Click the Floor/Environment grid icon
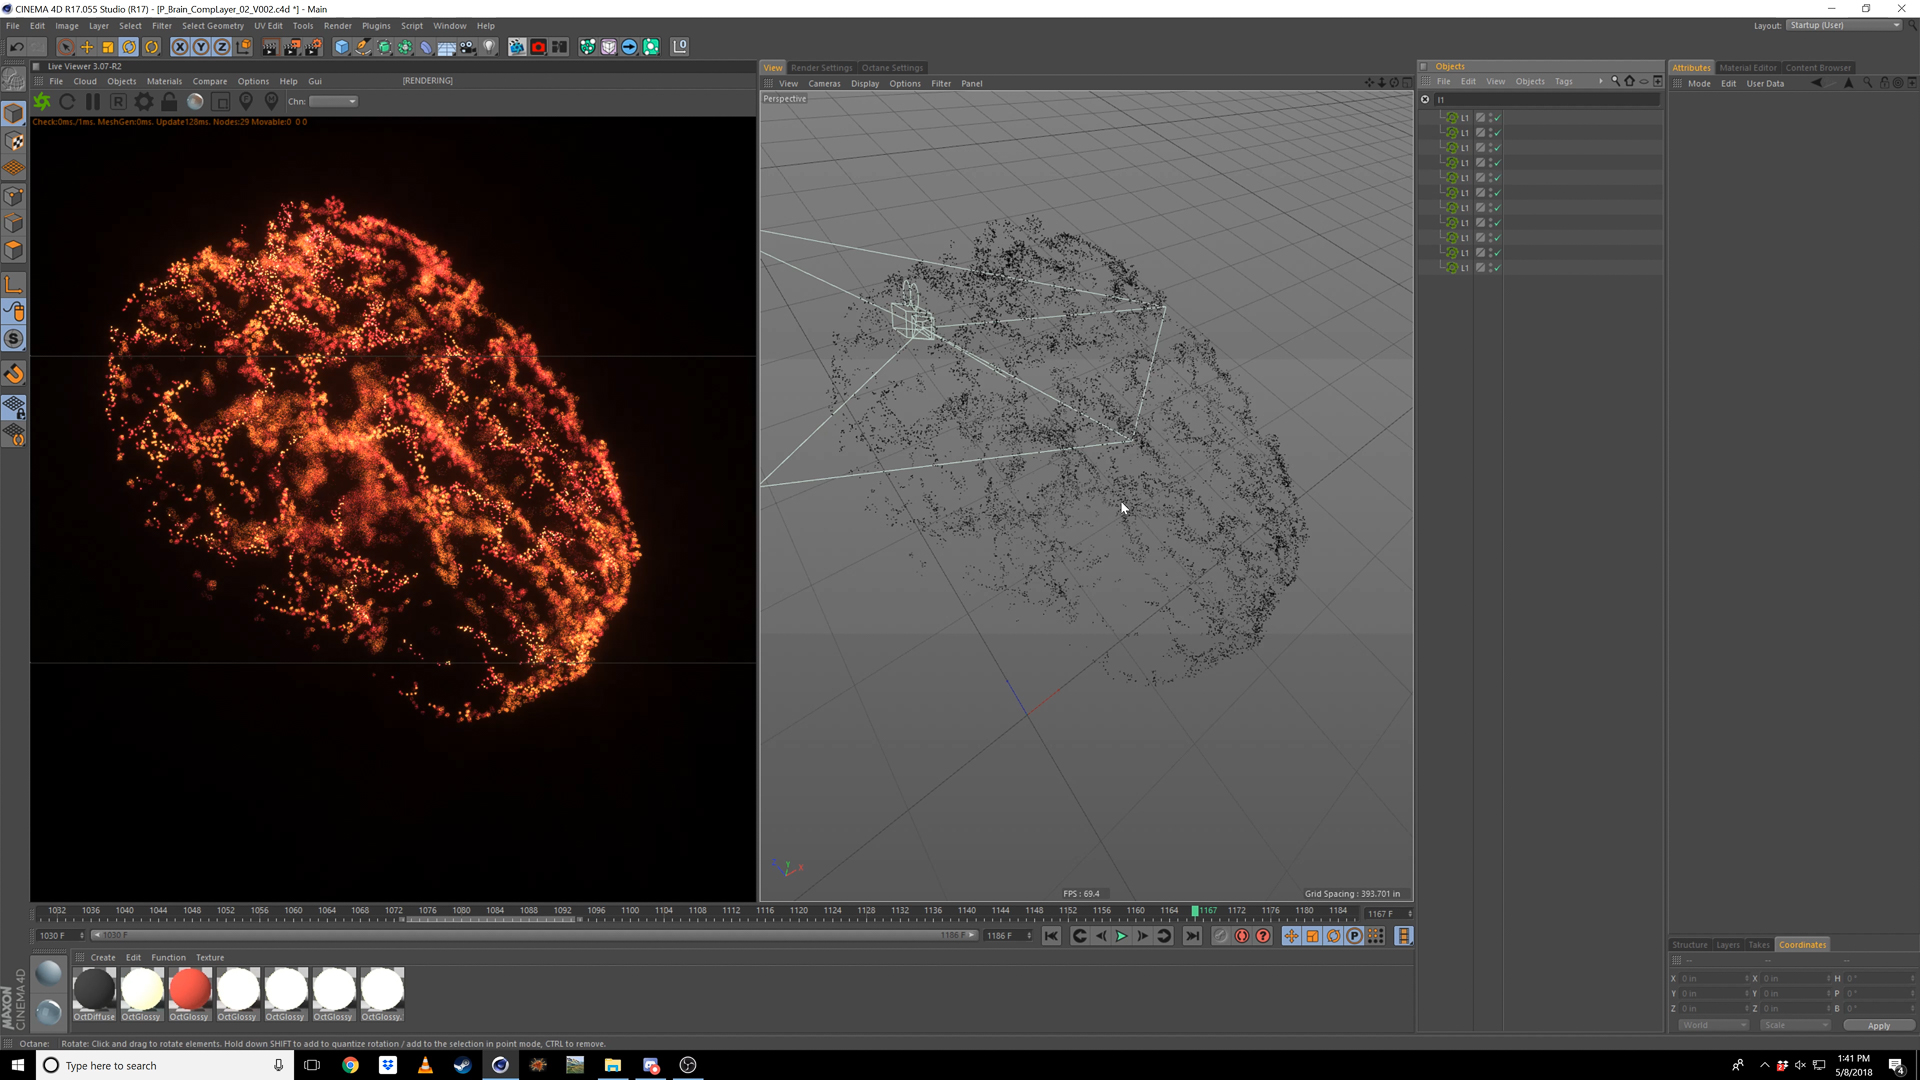Screen dimensions: 1920x1080 point(447,47)
